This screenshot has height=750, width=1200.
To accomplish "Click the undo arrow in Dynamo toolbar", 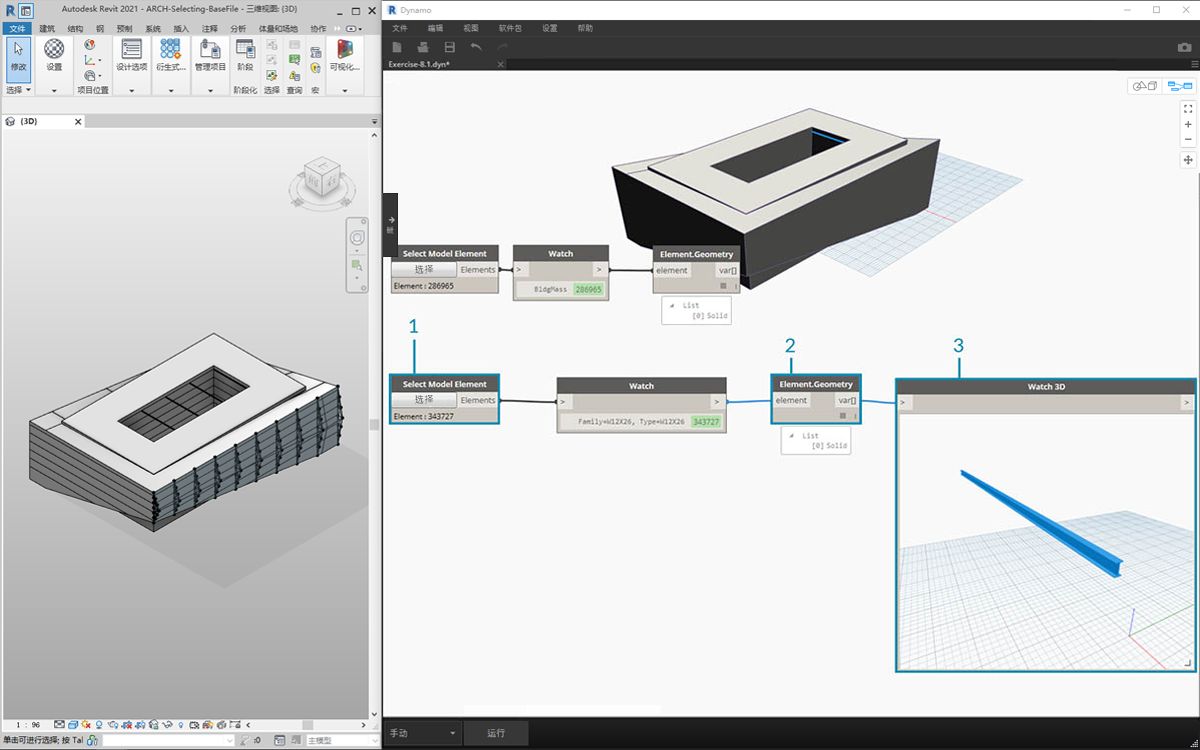I will (x=476, y=47).
